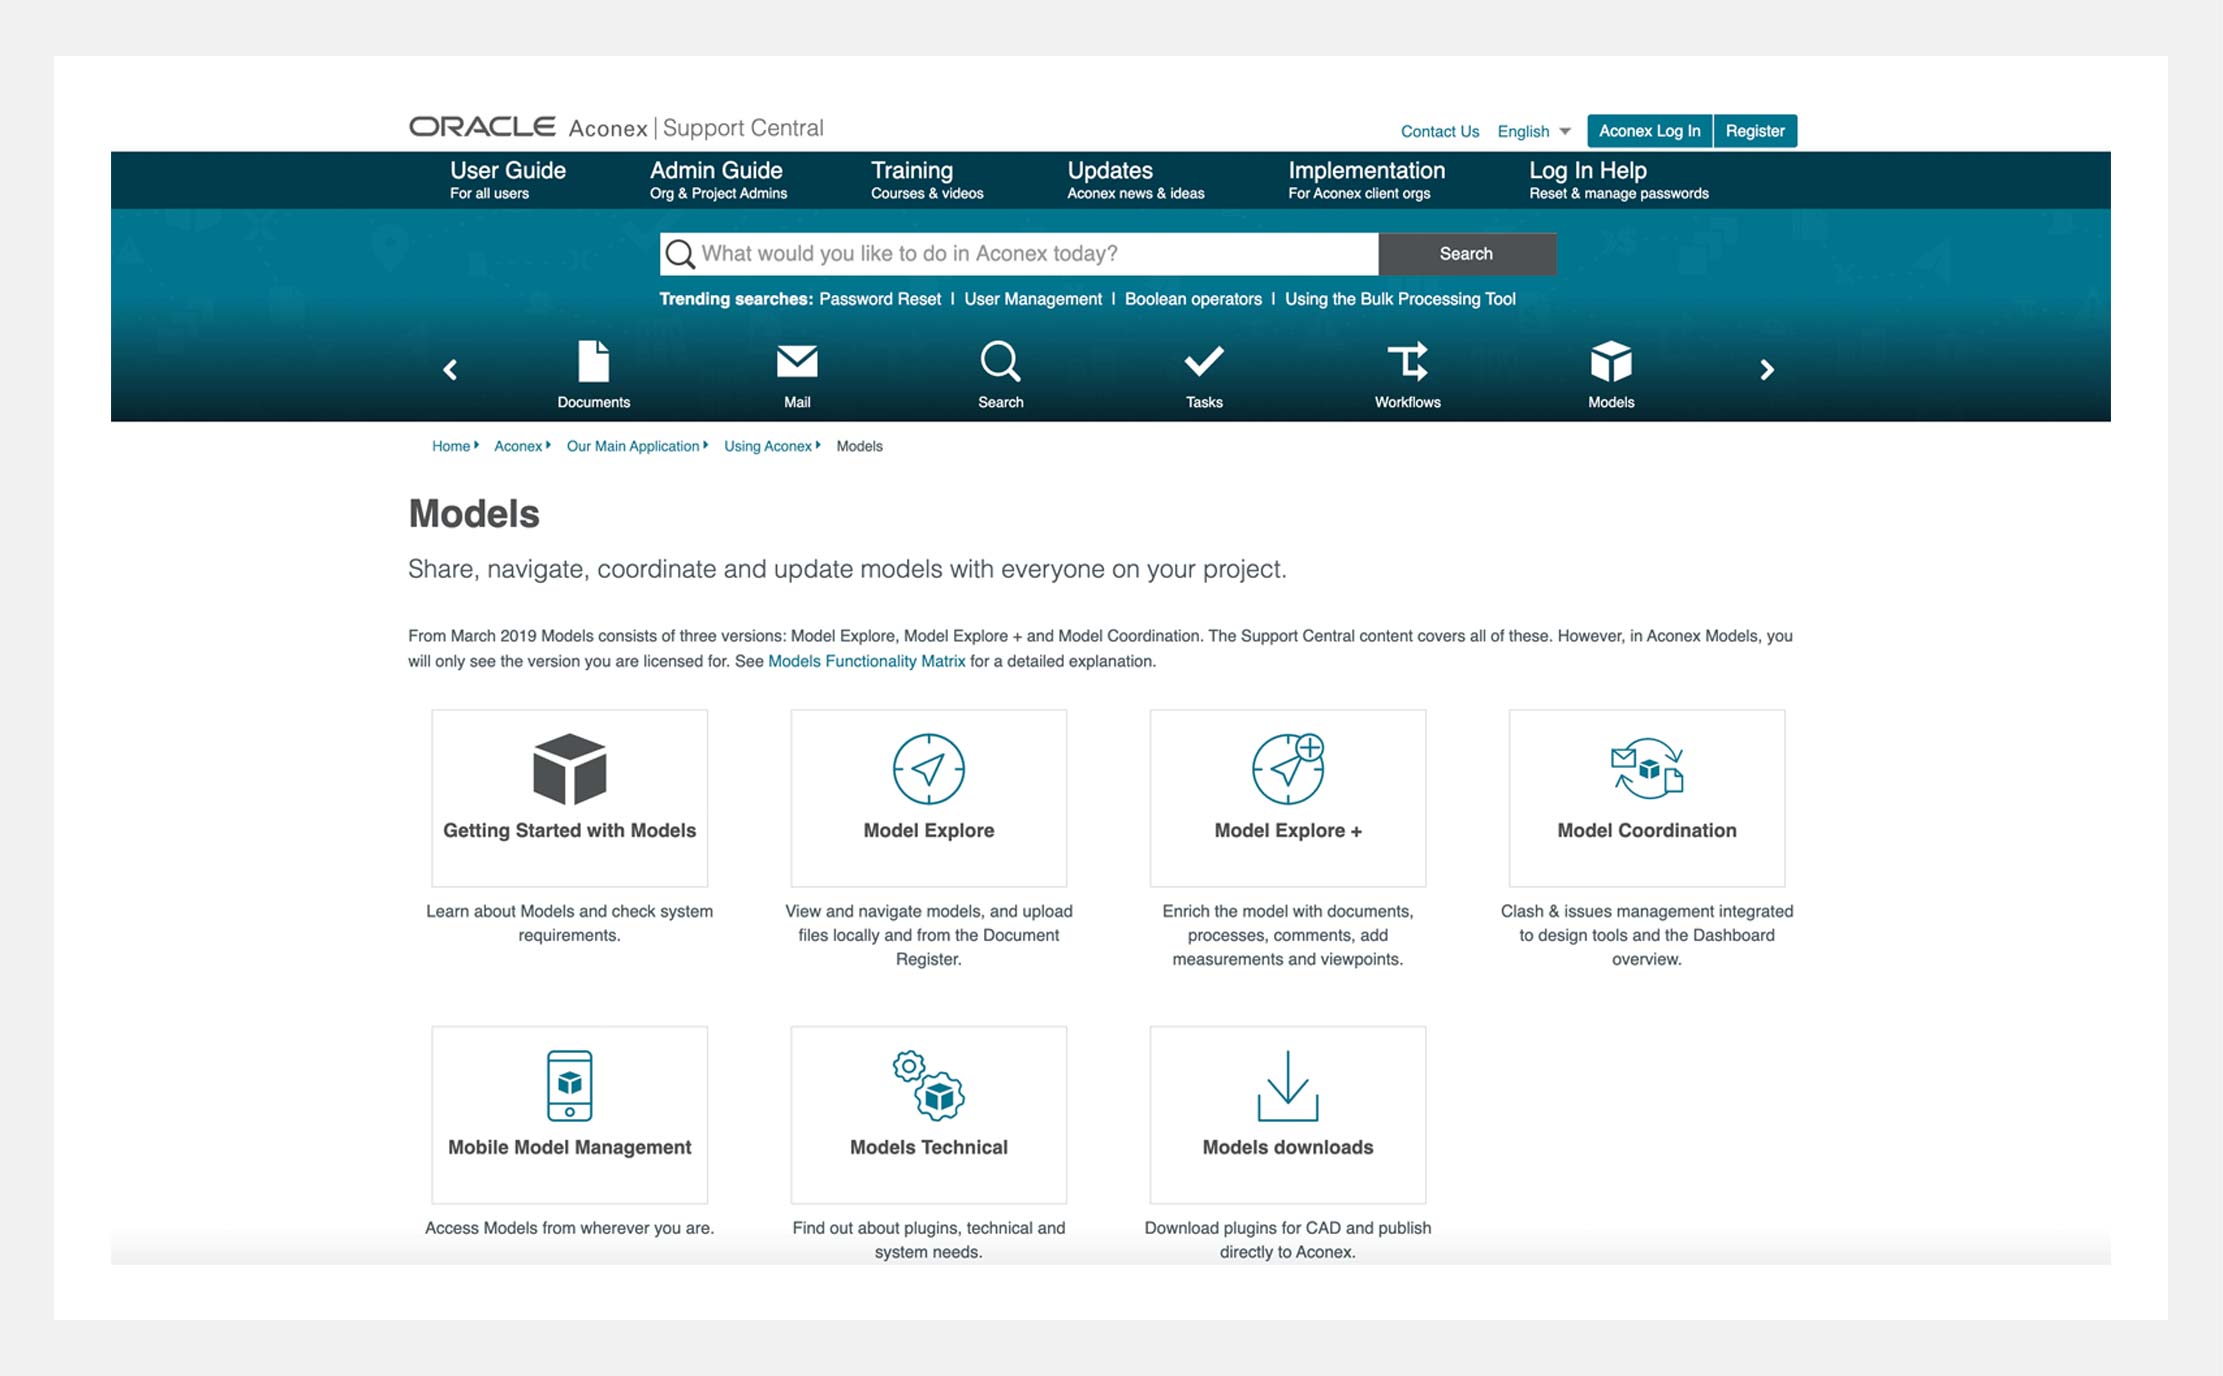
Task: Click the Aconex Log In button
Action: (x=1649, y=130)
